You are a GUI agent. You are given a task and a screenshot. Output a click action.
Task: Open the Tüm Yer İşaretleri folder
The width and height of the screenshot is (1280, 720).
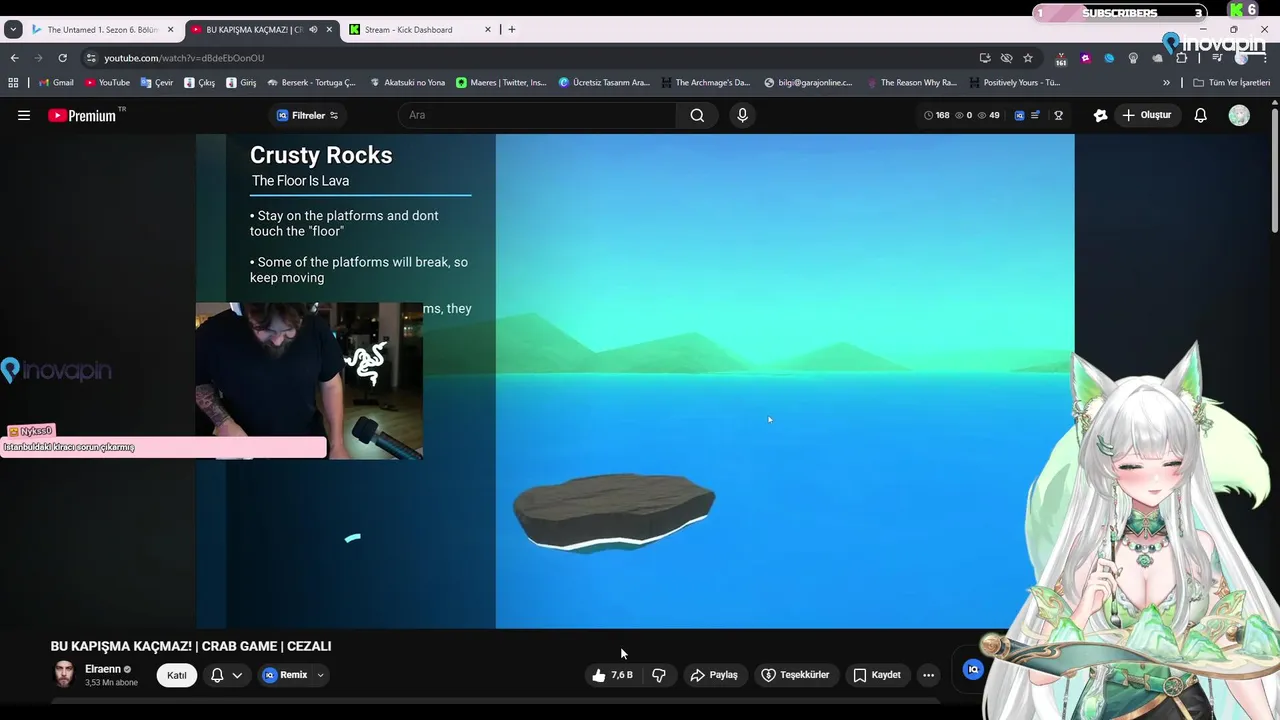click(x=1231, y=83)
